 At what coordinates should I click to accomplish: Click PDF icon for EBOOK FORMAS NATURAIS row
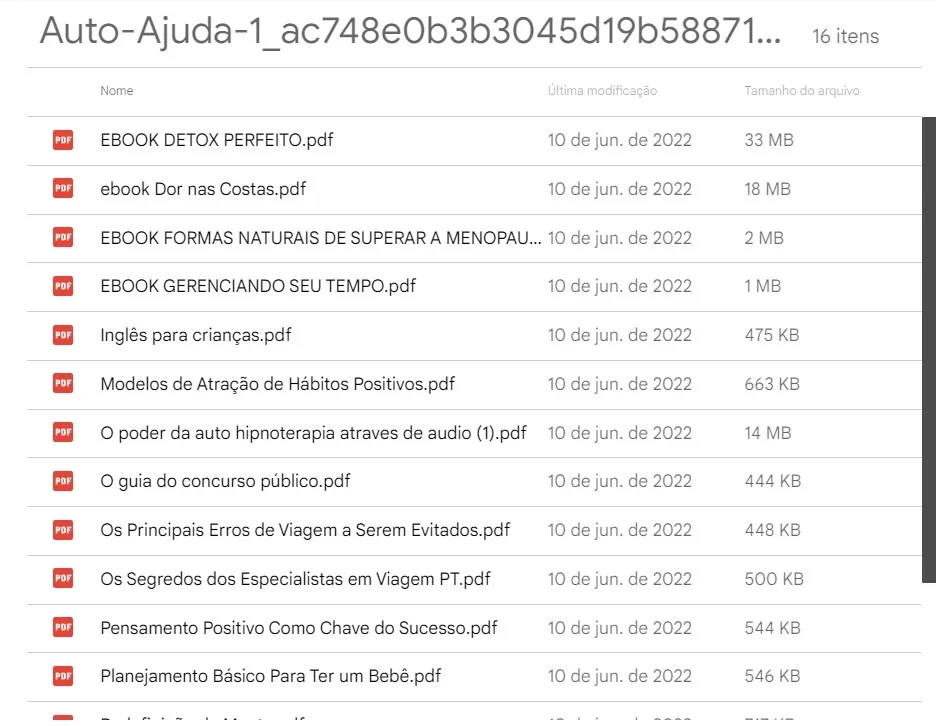click(63, 238)
